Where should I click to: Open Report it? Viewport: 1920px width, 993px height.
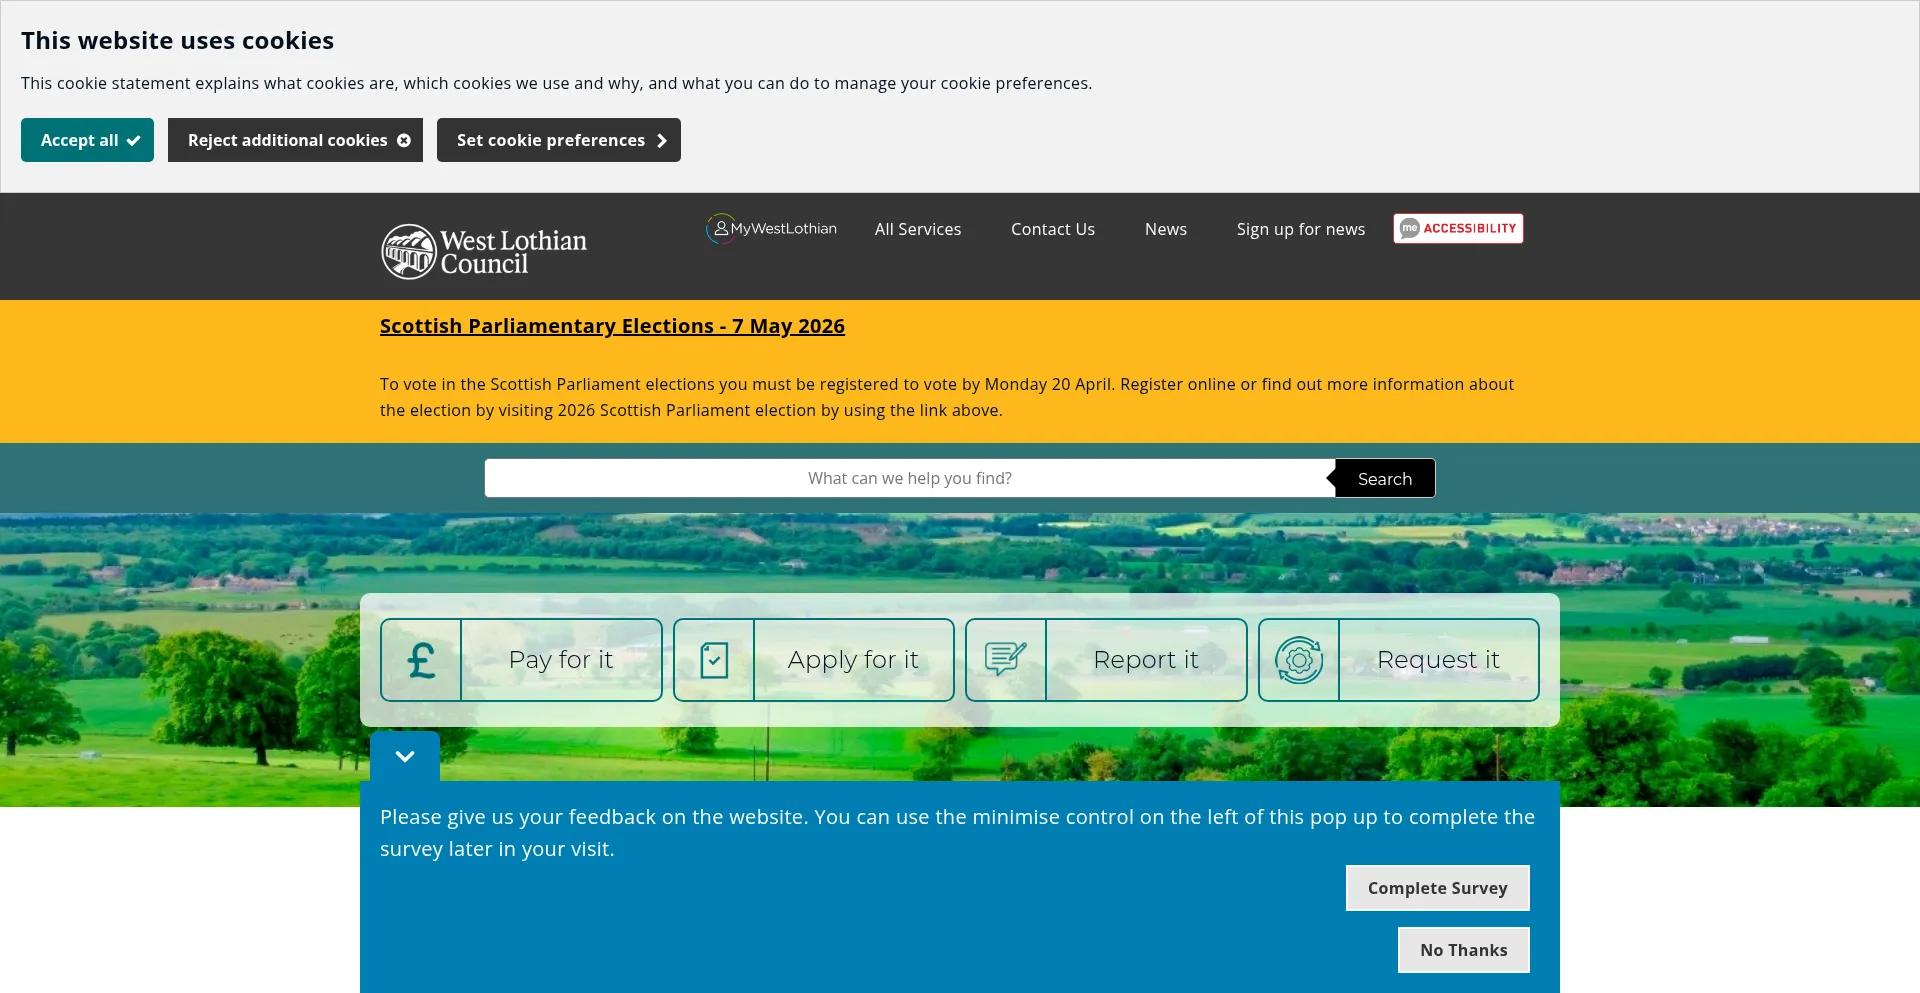point(1106,660)
